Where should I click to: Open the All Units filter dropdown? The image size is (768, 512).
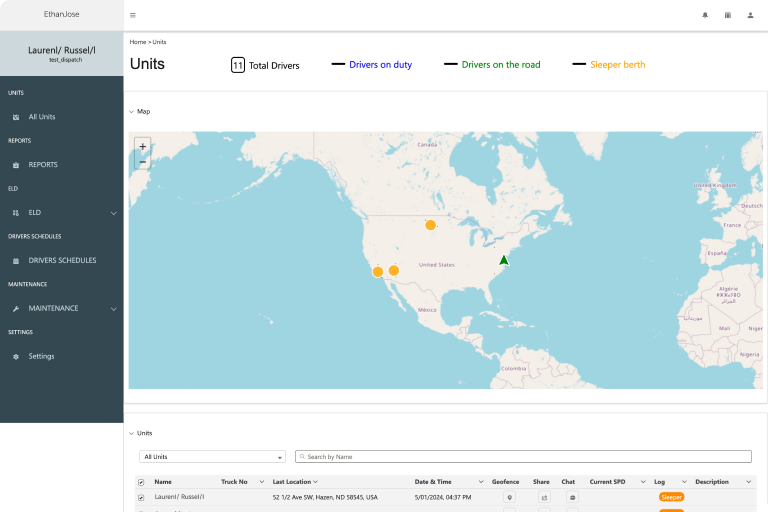point(212,457)
